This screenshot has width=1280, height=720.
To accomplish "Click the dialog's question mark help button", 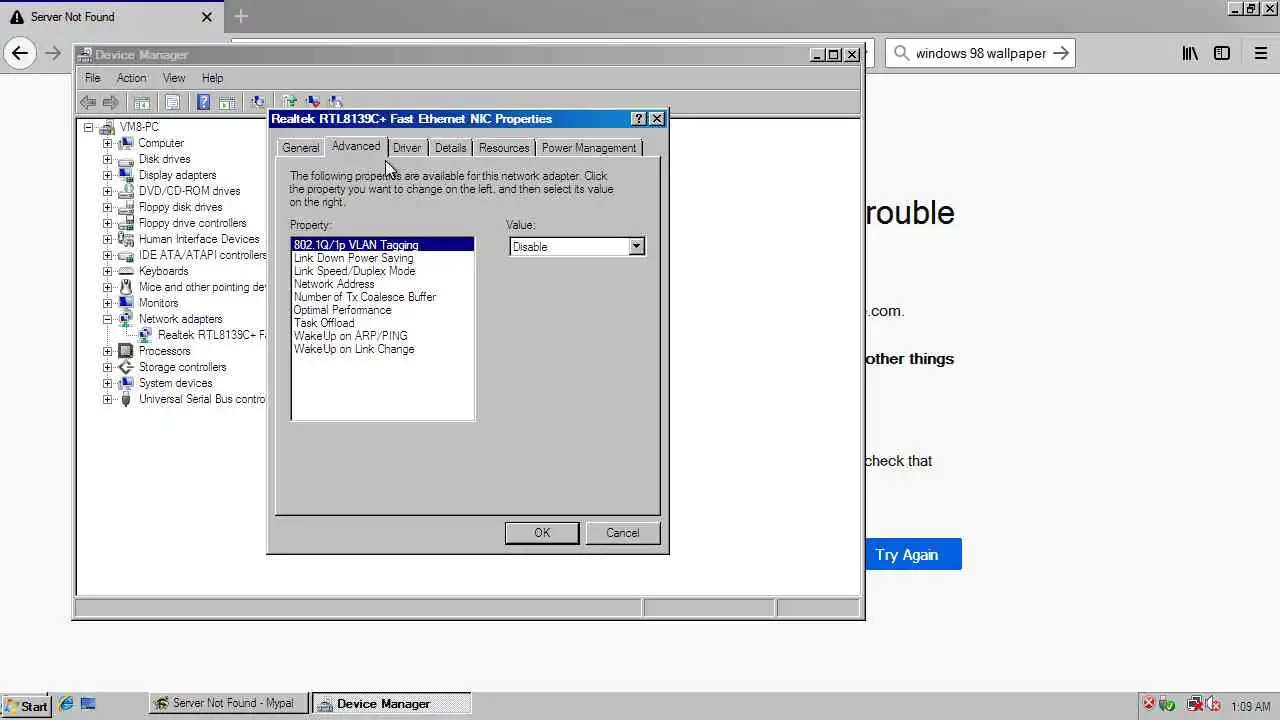I will click(x=639, y=118).
